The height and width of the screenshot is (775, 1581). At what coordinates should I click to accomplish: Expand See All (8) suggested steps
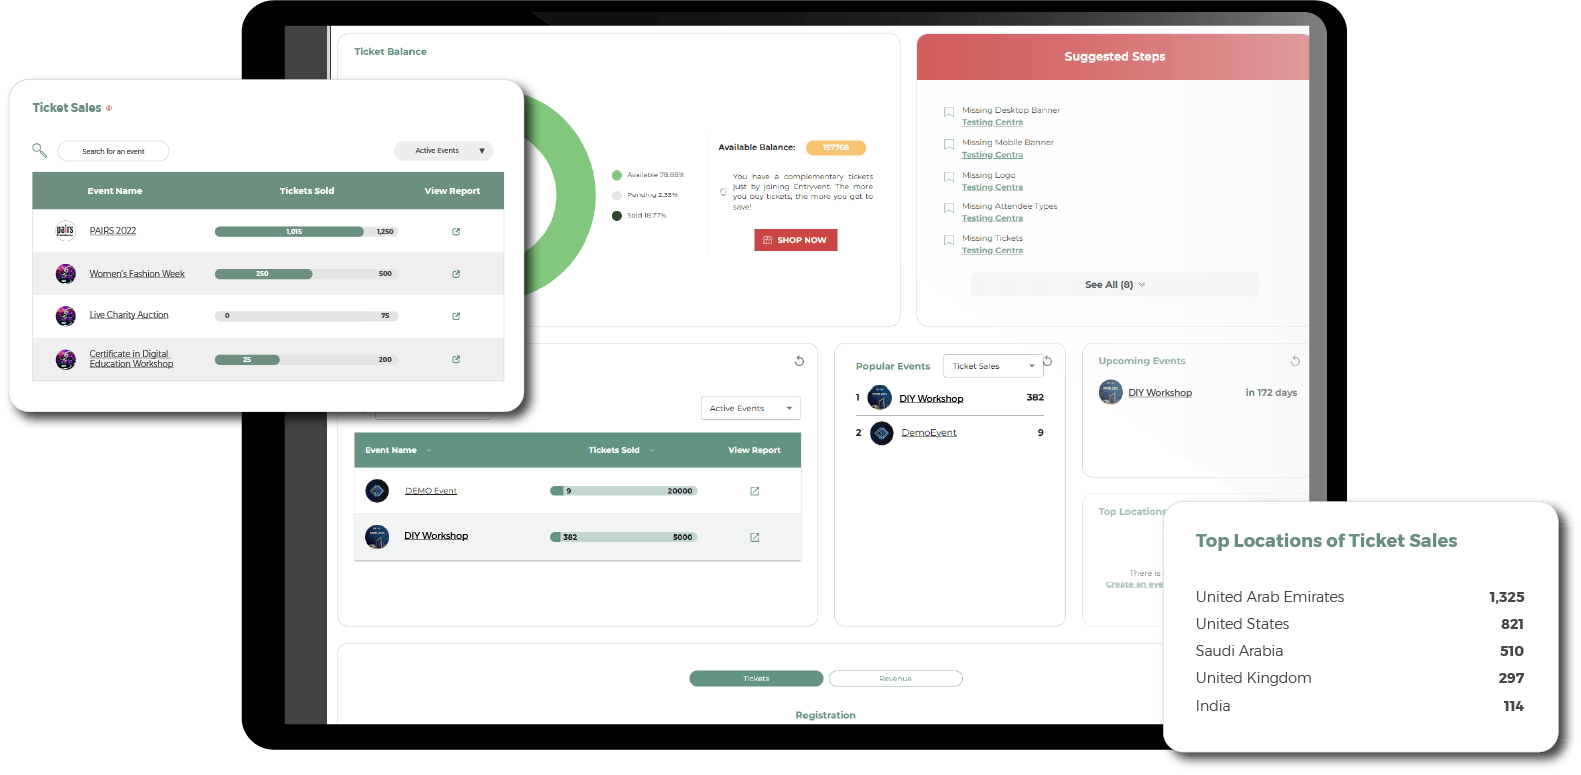[1114, 285]
